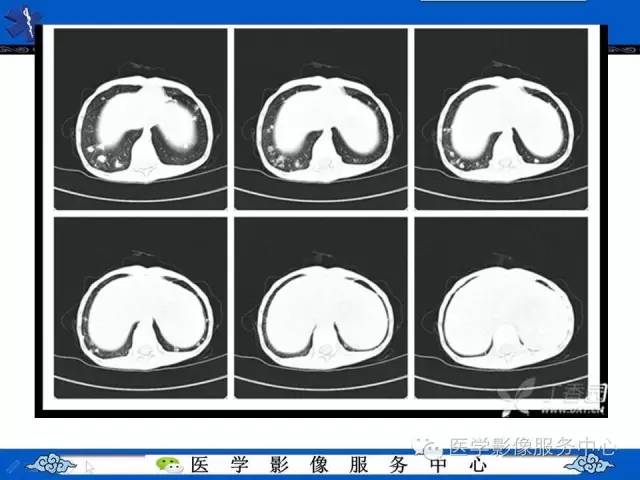
Task: Click the butterfly-shaped watermark logo
Action: (x=517, y=396)
